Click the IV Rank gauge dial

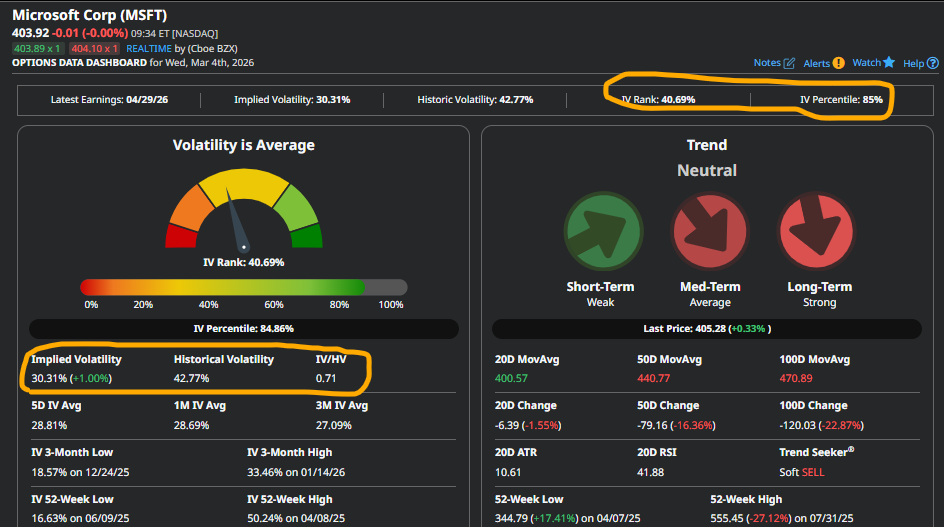pos(244,210)
